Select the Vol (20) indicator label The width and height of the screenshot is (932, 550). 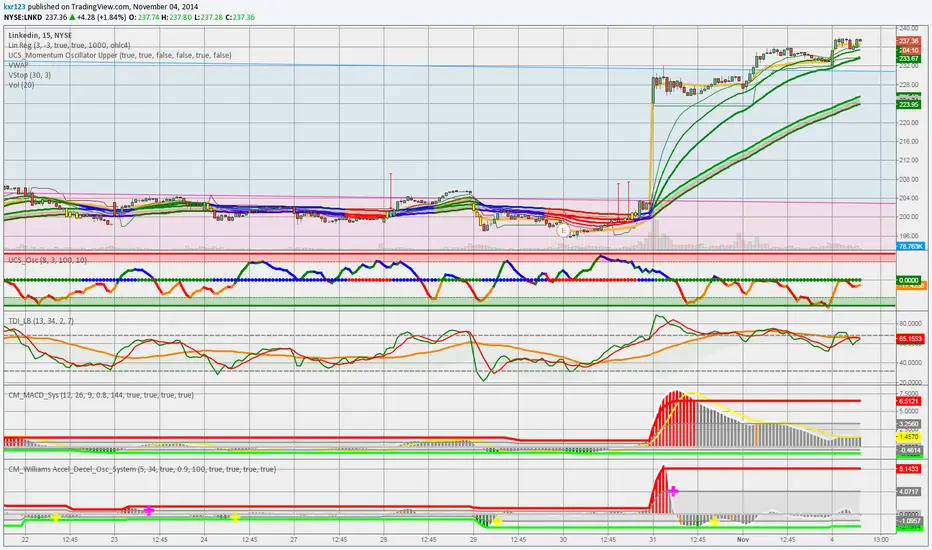(x=24, y=85)
